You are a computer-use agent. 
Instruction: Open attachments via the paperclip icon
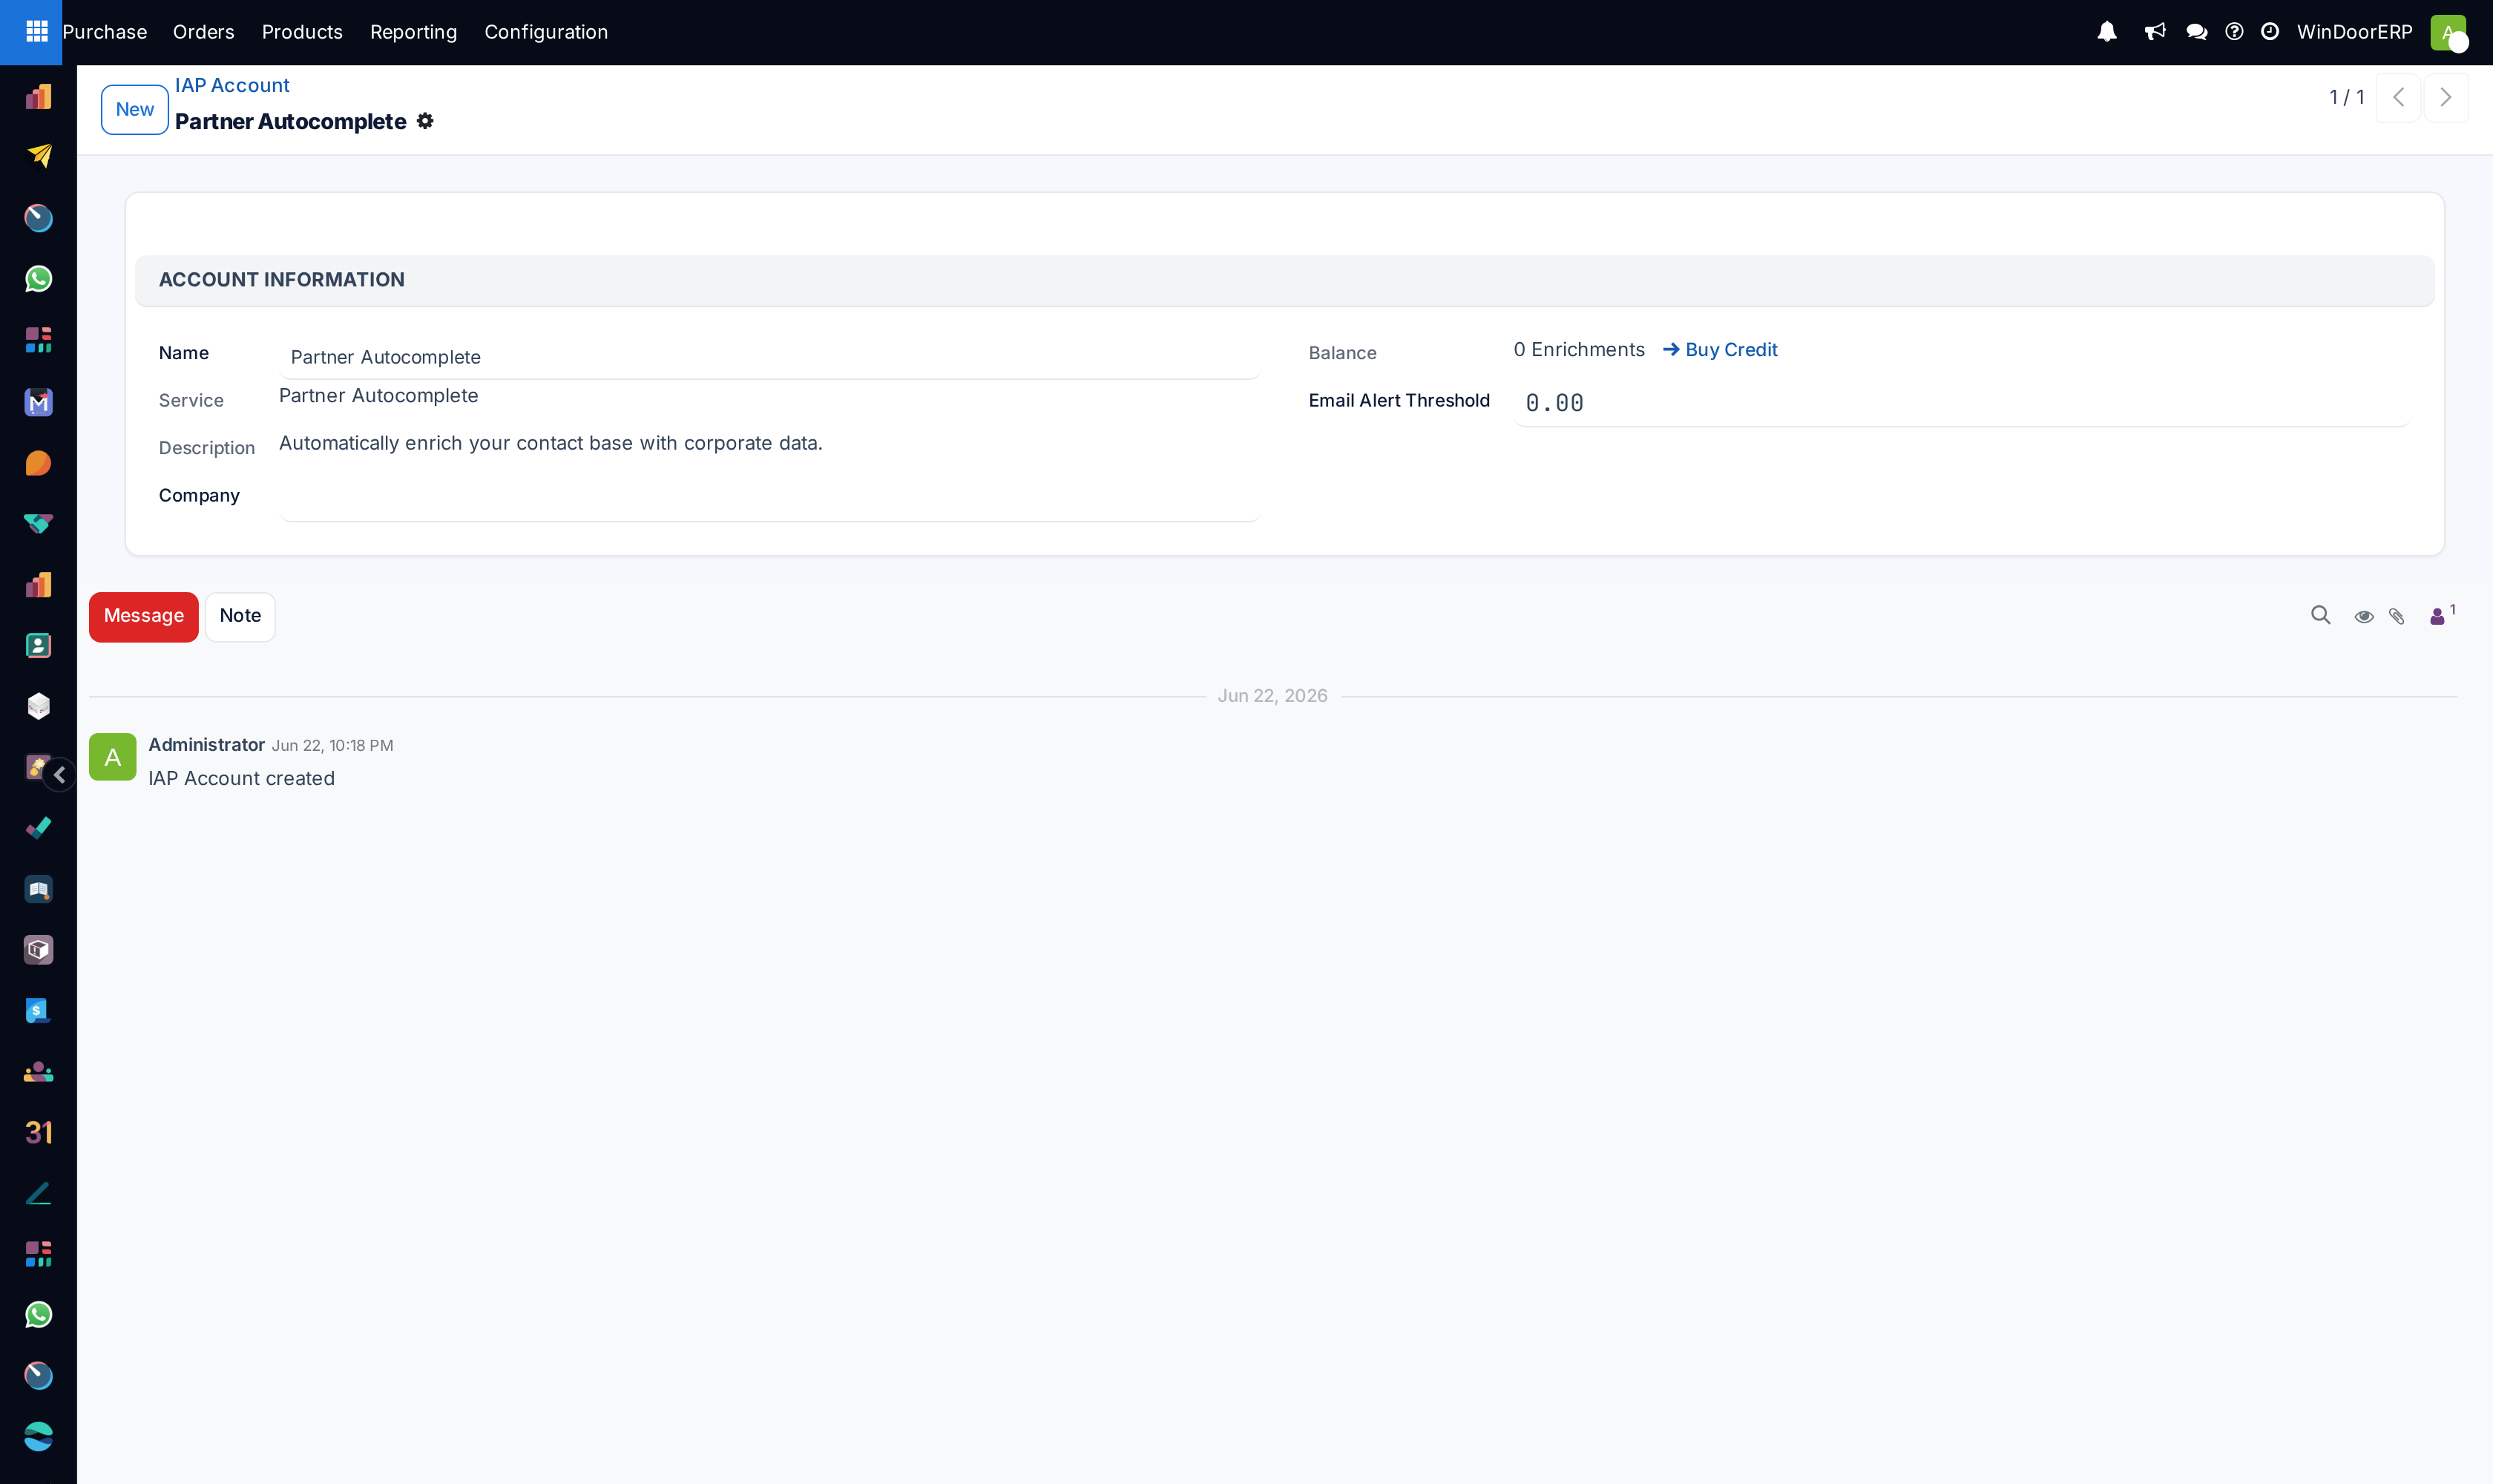[x=2397, y=617]
